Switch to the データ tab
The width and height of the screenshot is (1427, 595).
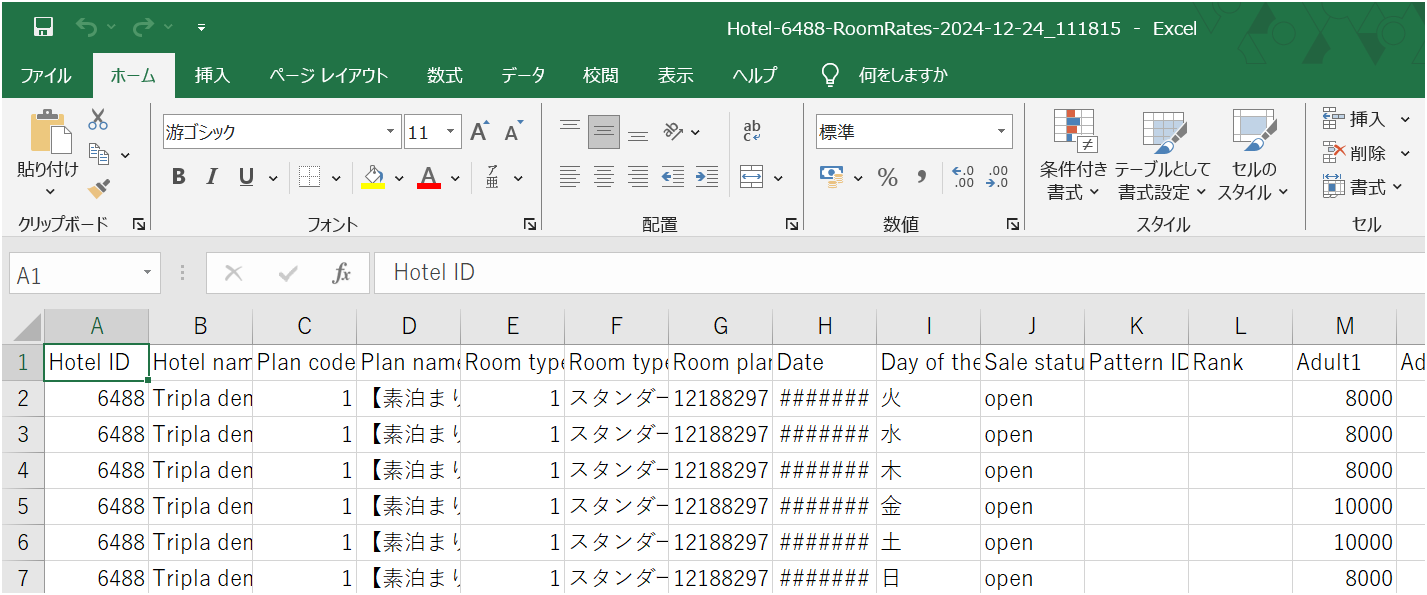[x=523, y=76]
